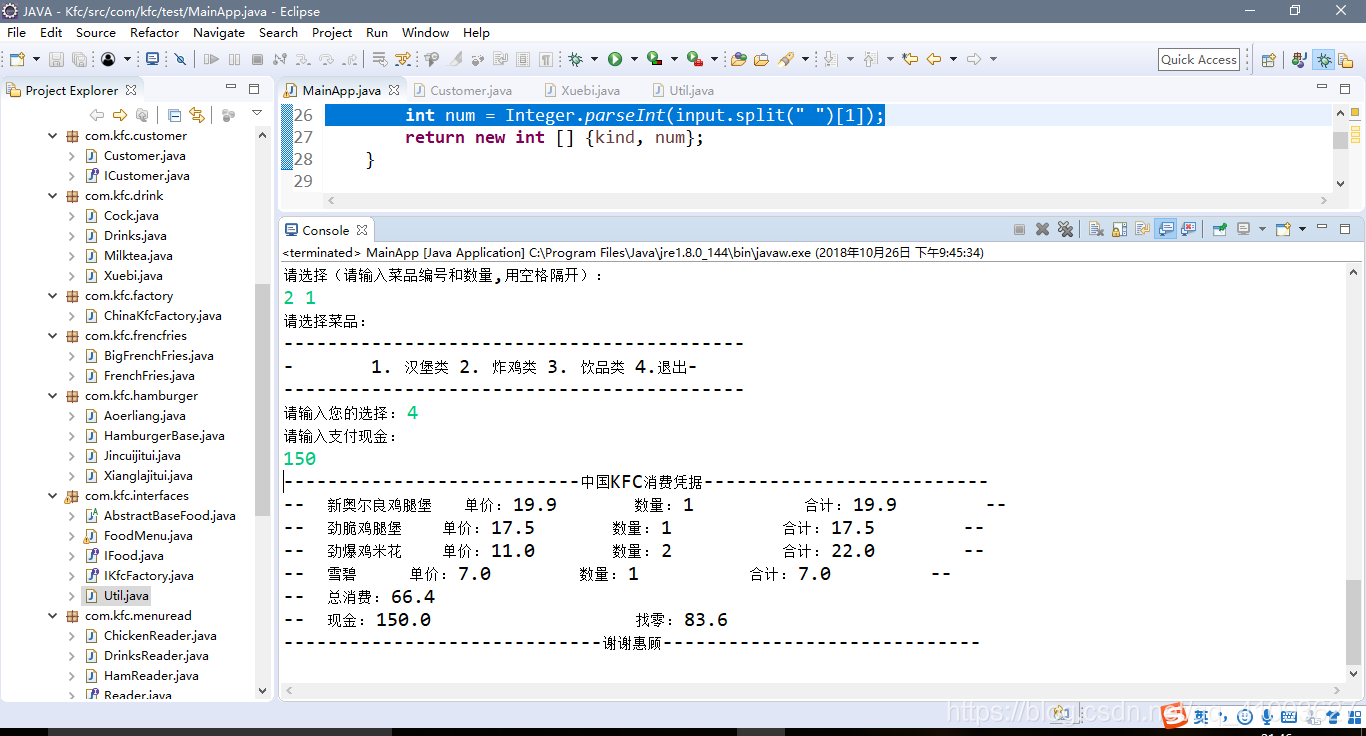Open the Debug button dropdown arrow

594,59
